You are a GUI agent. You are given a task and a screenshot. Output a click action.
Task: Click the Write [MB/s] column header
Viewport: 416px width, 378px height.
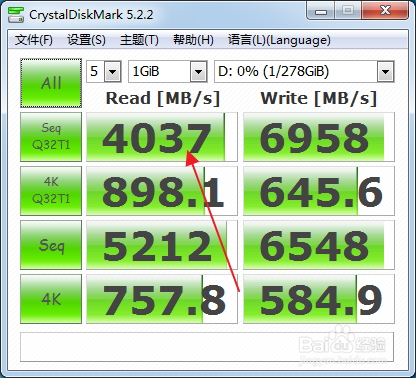click(x=319, y=98)
